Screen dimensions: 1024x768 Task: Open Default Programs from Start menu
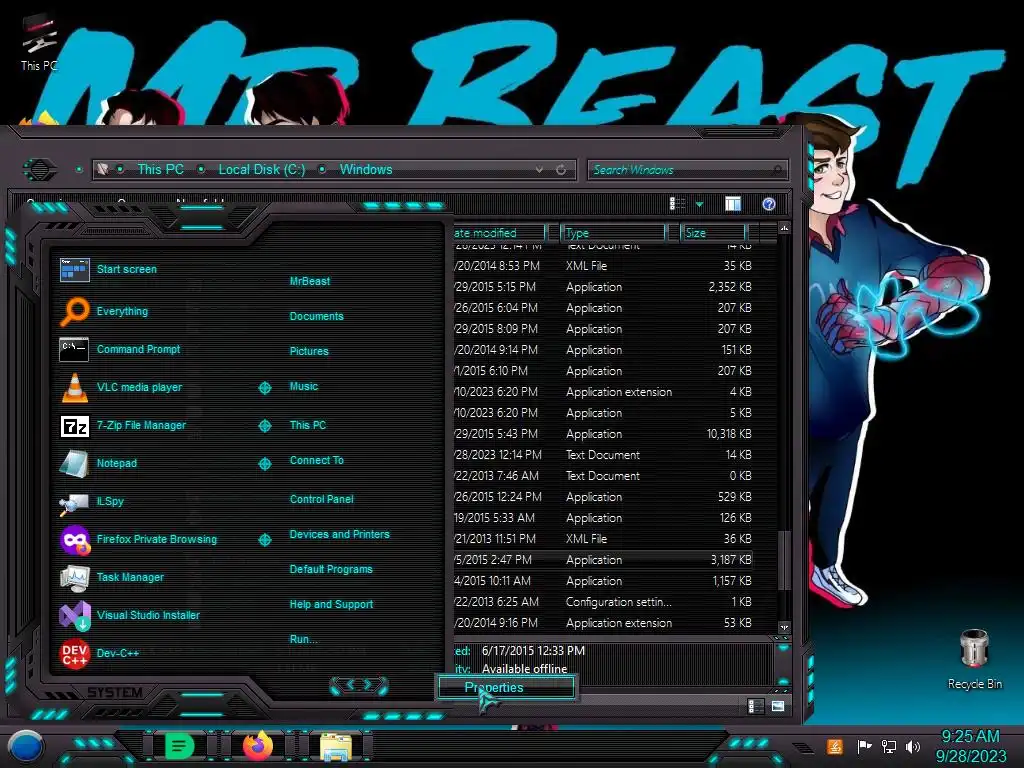click(331, 569)
